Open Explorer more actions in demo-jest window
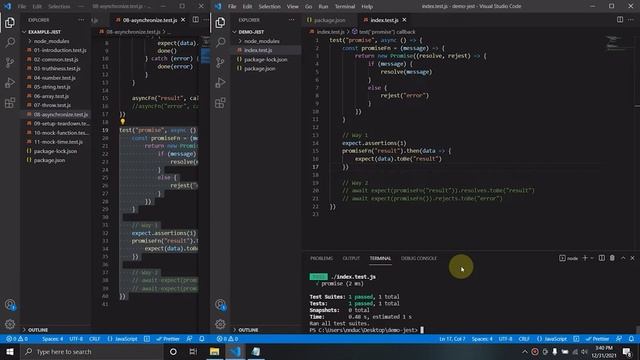Screen dimensions: 640x360 pyautogui.click(x=291, y=20)
